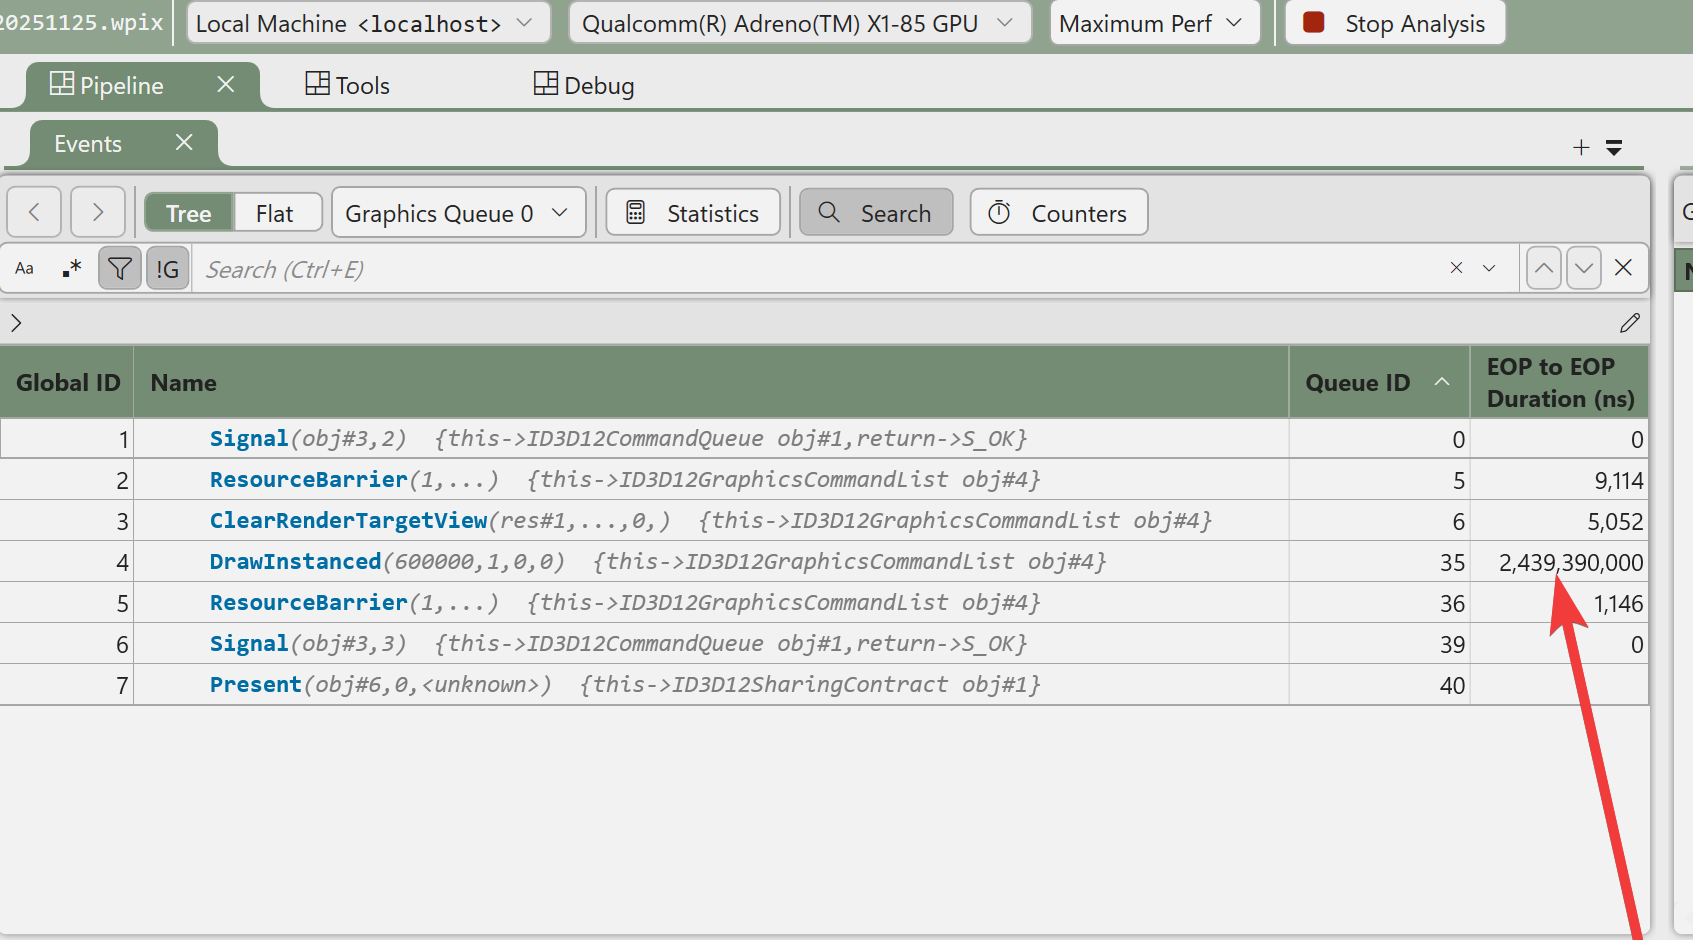The width and height of the screenshot is (1693, 940).
Task: Click the pencil edit icon
Action: click(x=1629, y=323)
